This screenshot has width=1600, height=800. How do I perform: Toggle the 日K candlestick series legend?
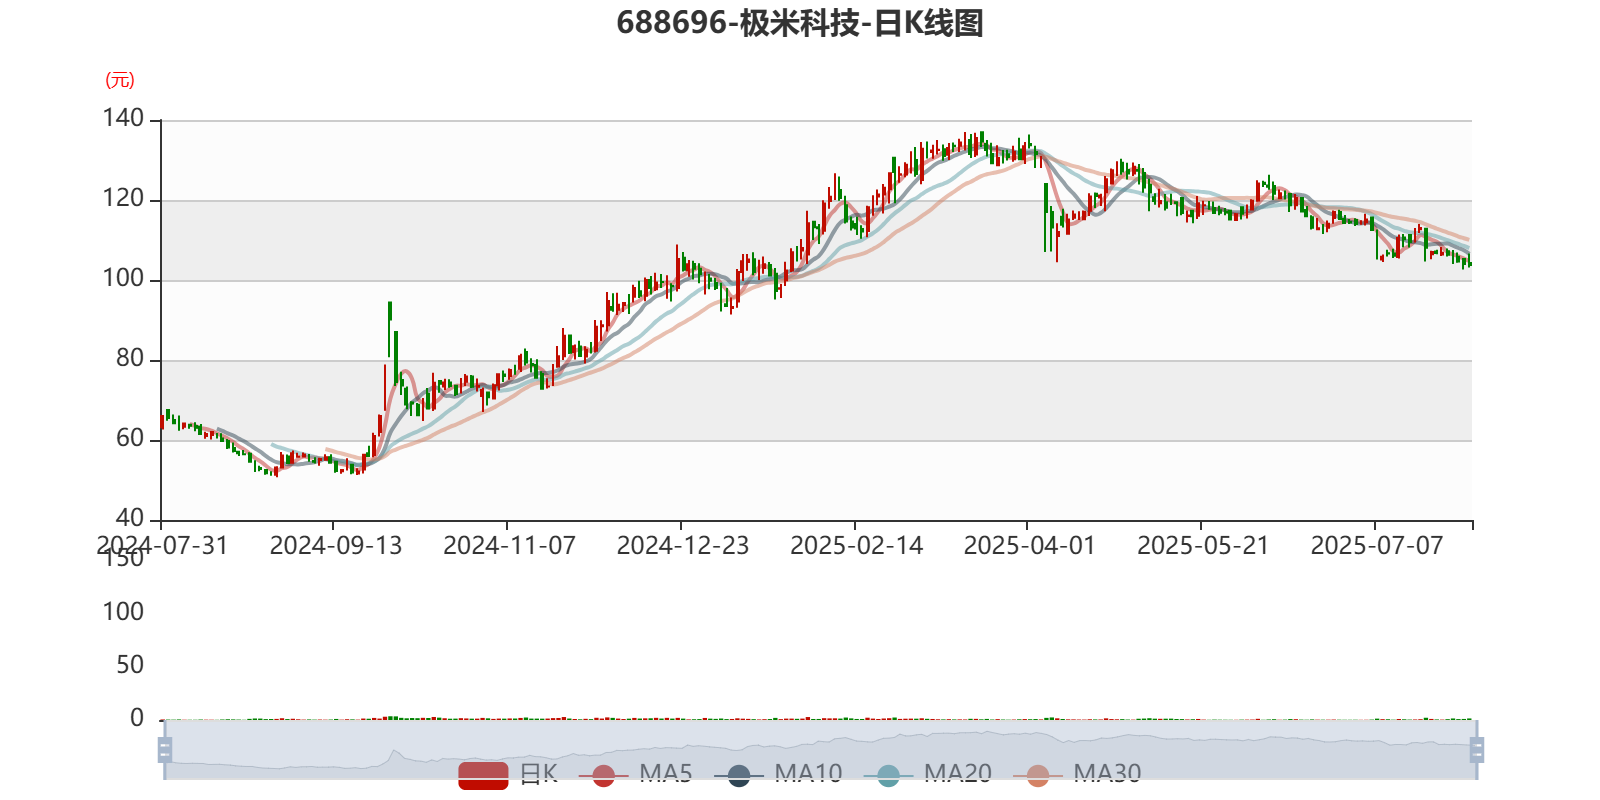tap(508, 774)
